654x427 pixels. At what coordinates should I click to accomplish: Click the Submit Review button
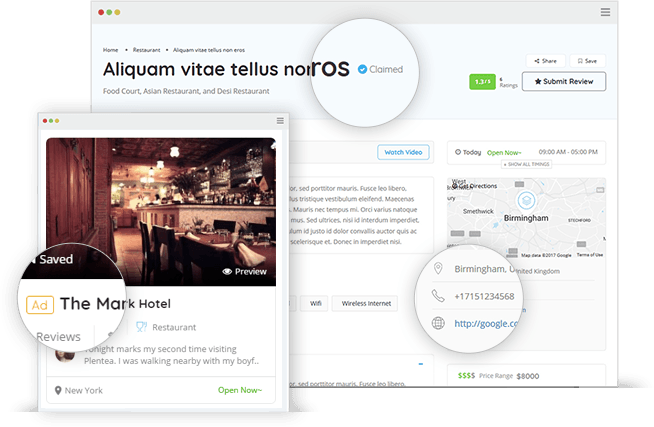[x=564, y=81]
